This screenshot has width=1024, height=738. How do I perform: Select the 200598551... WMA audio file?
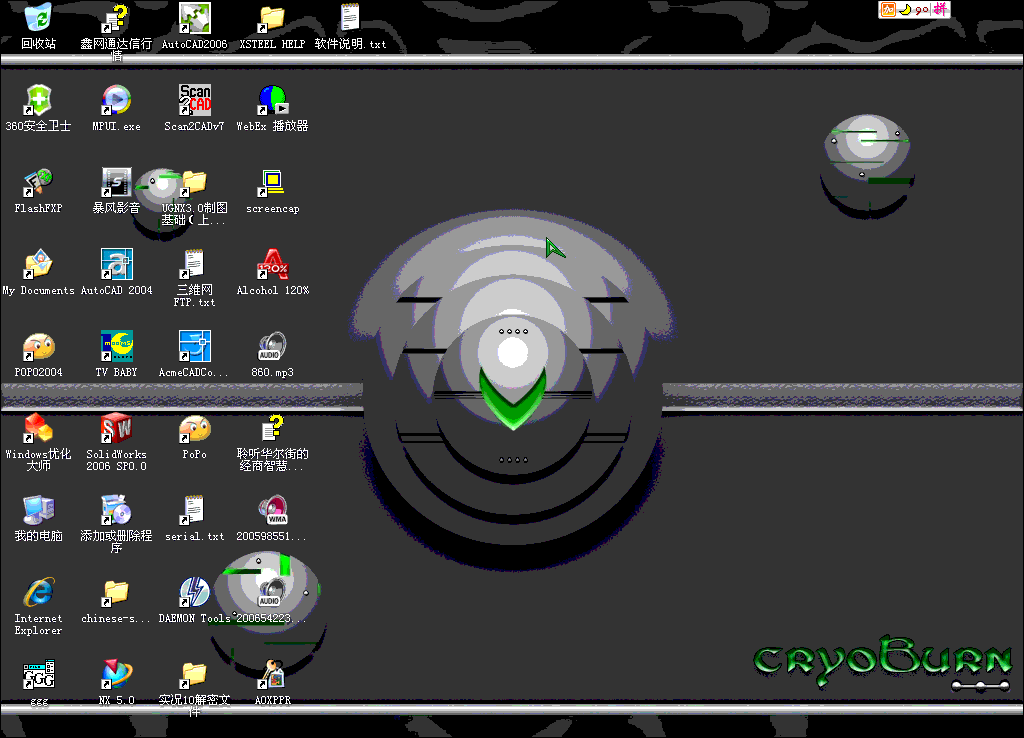pos(272,510)
